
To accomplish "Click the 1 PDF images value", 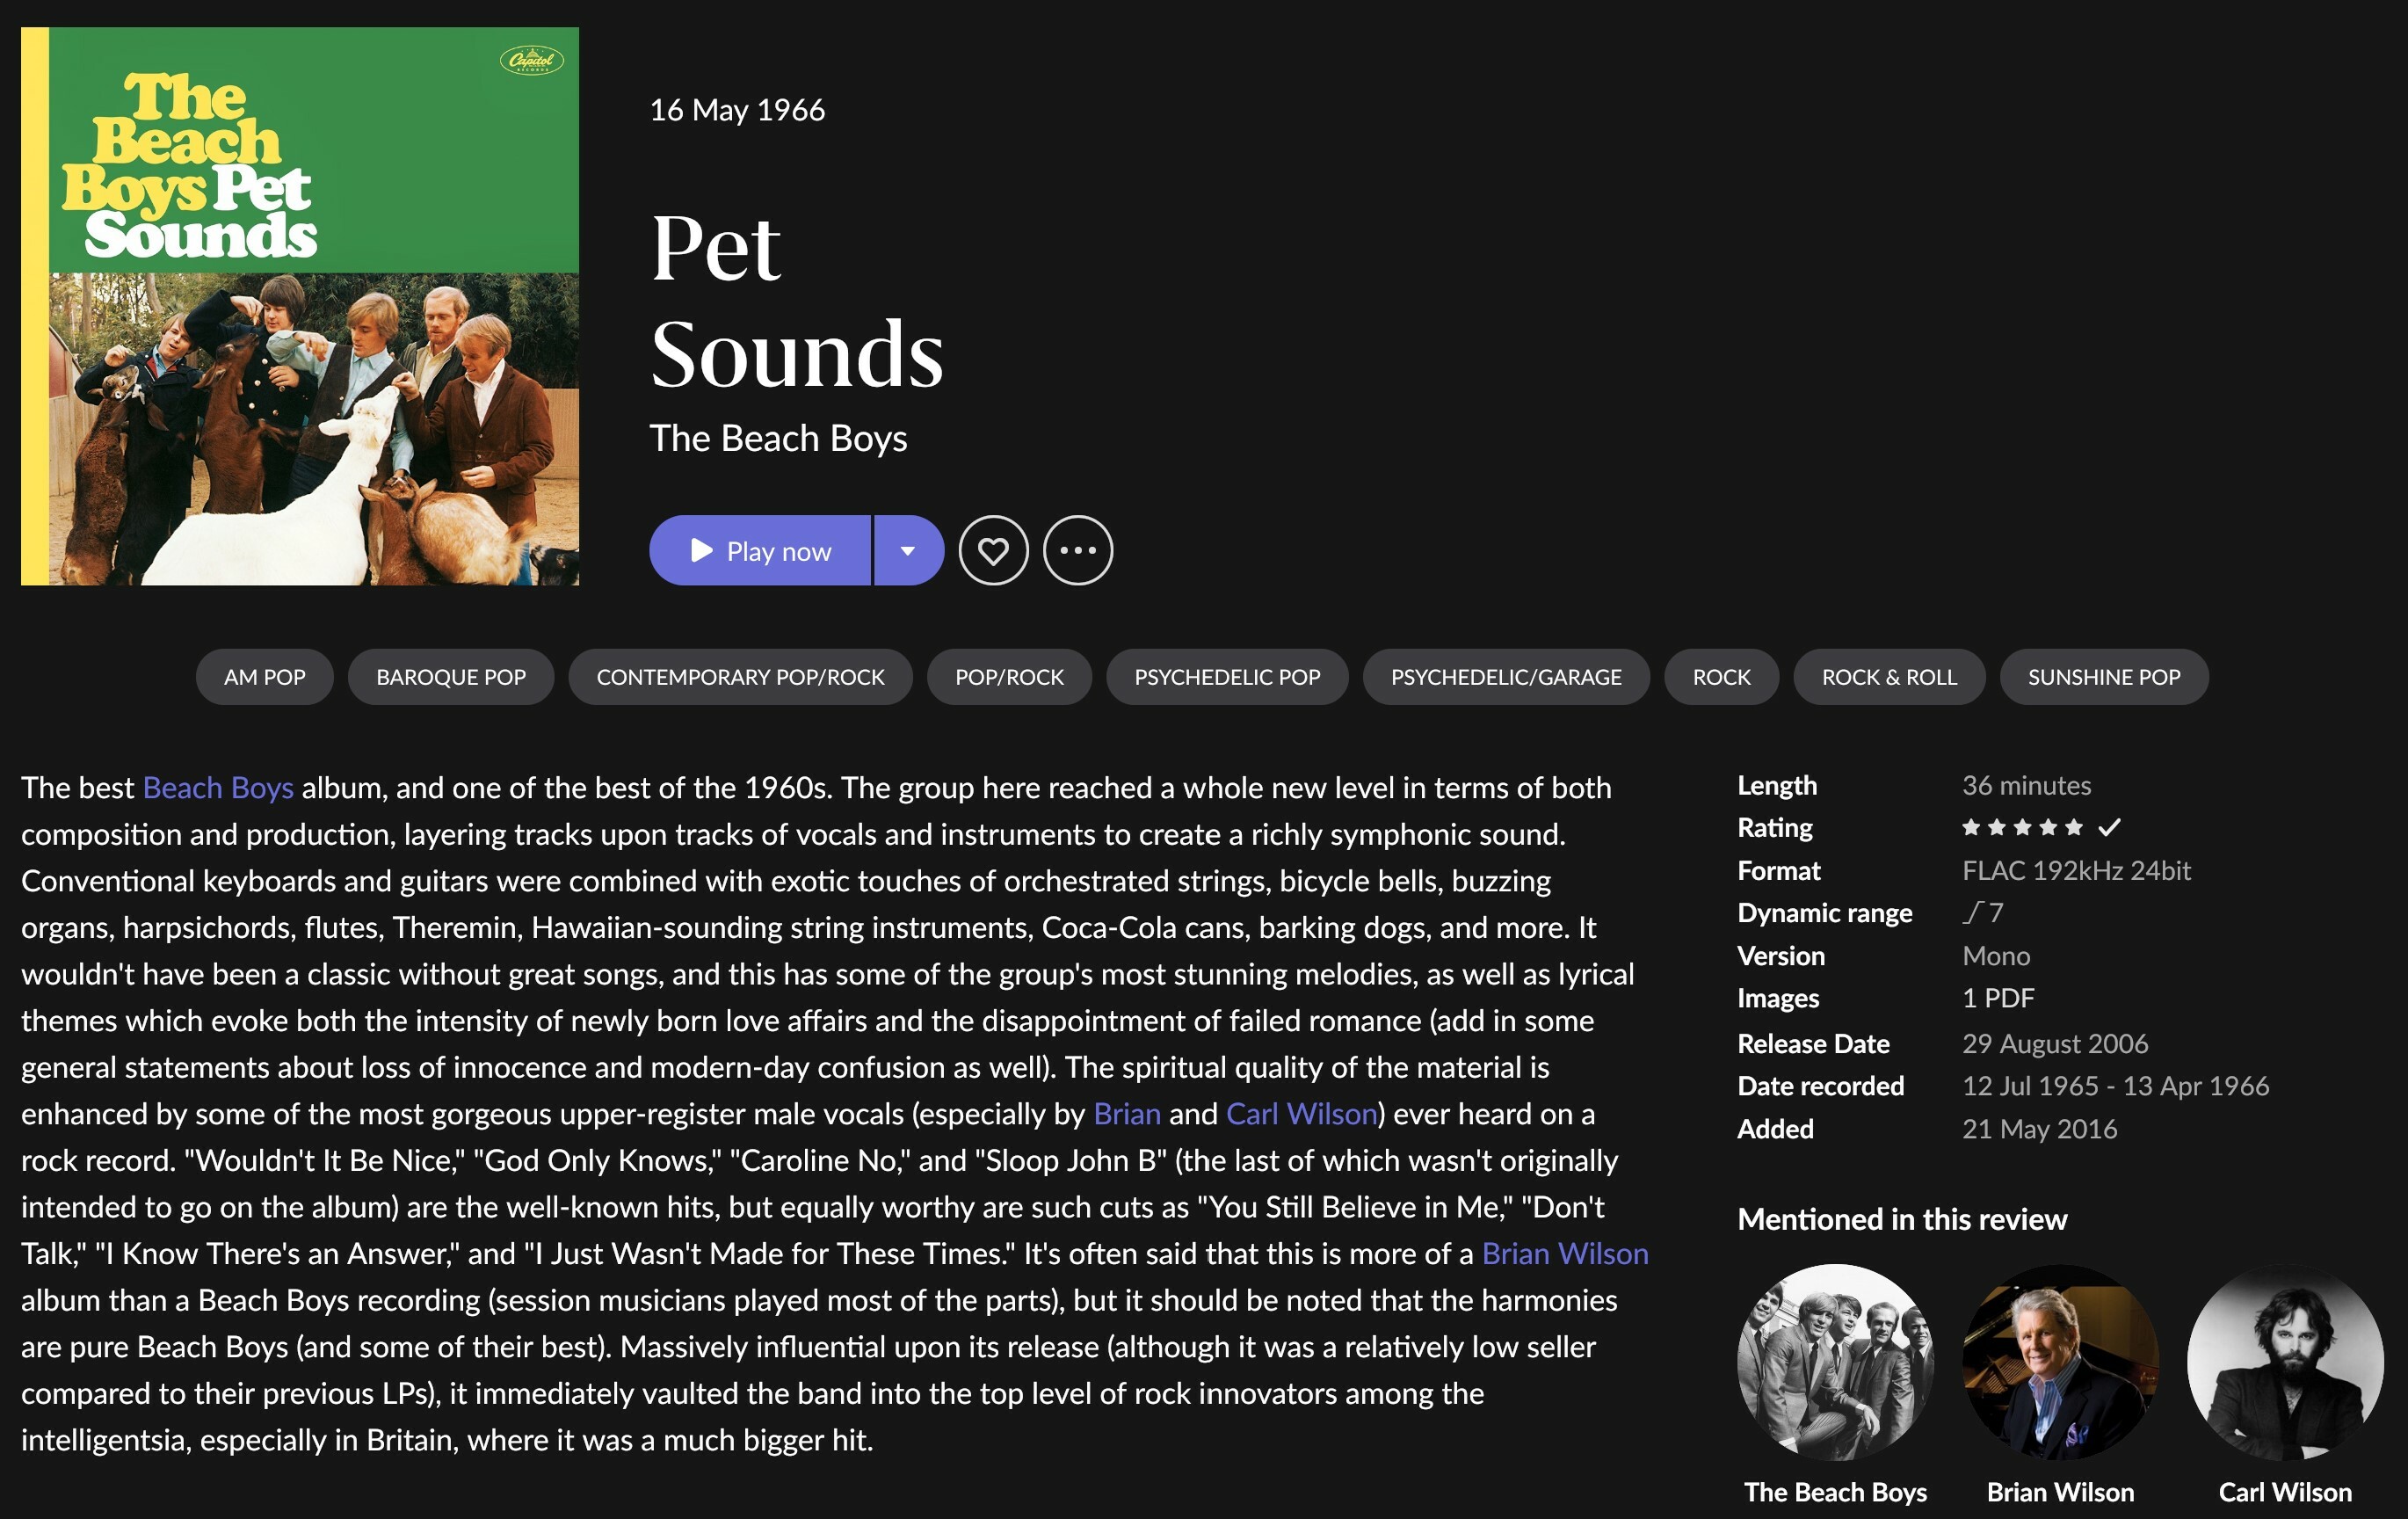I will tap(1998, 998).
